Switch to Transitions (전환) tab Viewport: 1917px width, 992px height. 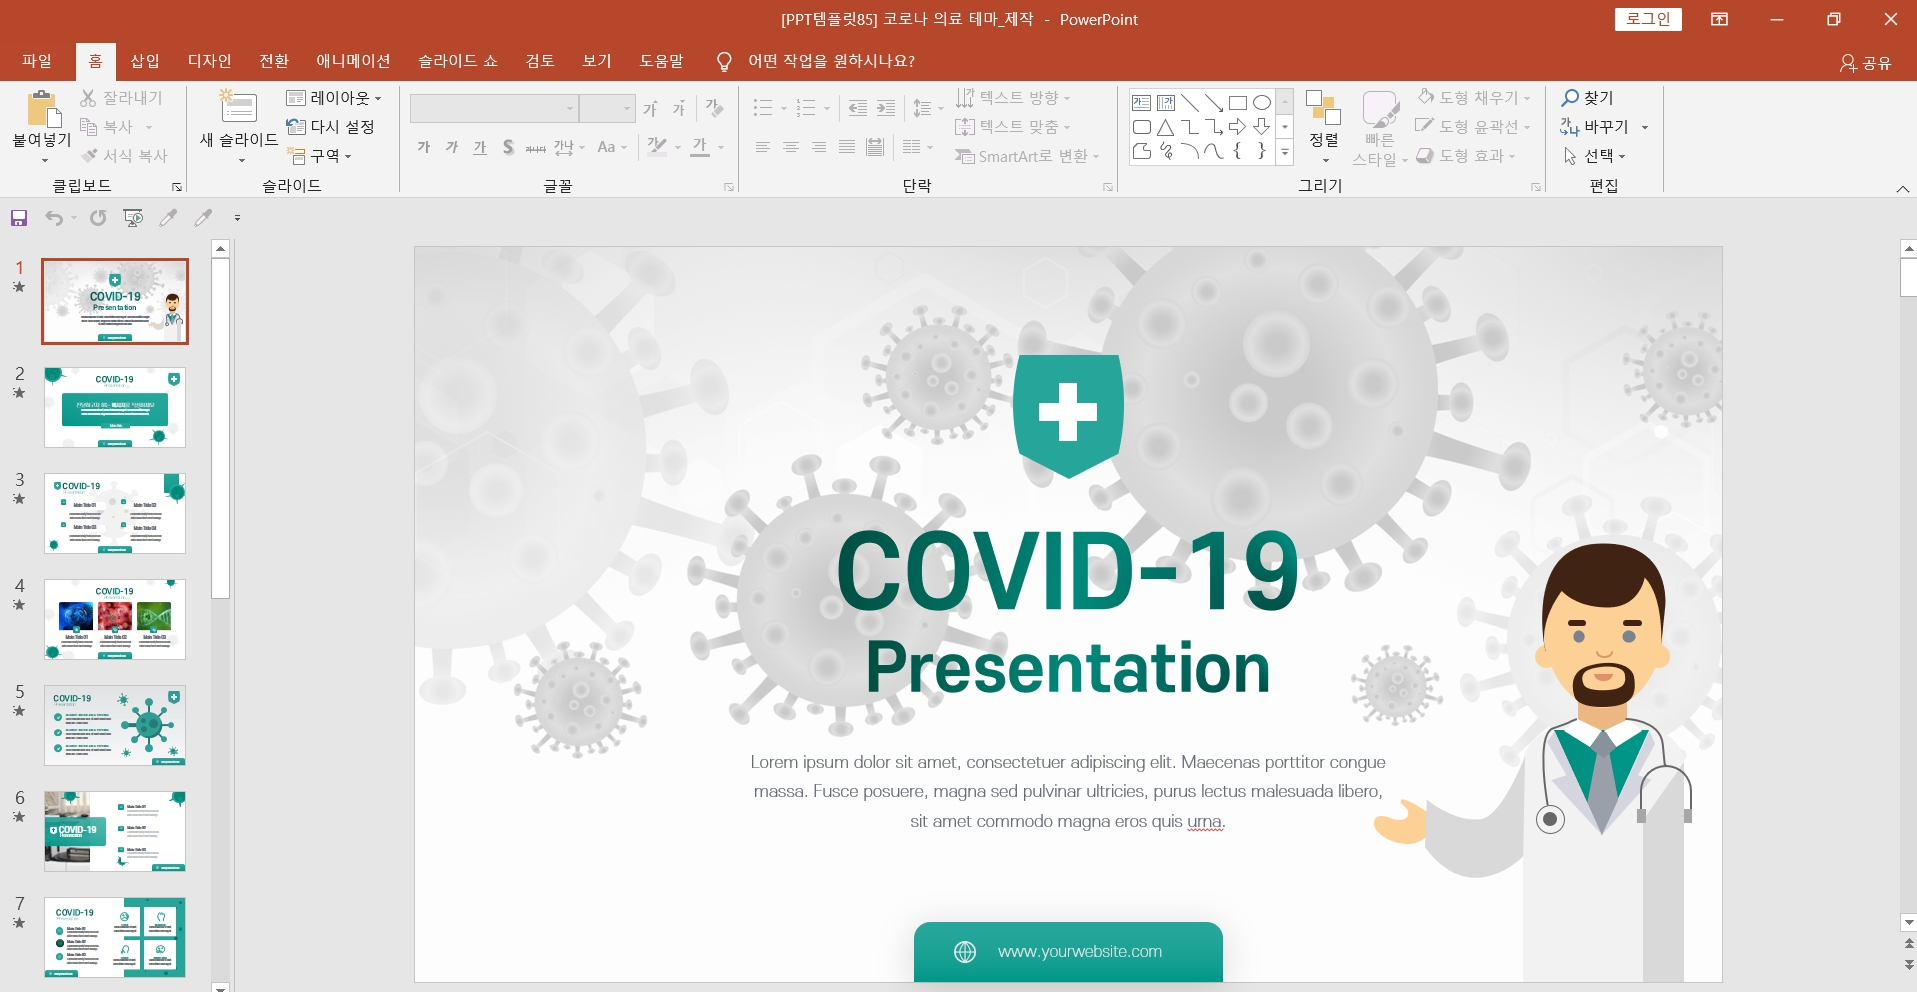point(274,61)
